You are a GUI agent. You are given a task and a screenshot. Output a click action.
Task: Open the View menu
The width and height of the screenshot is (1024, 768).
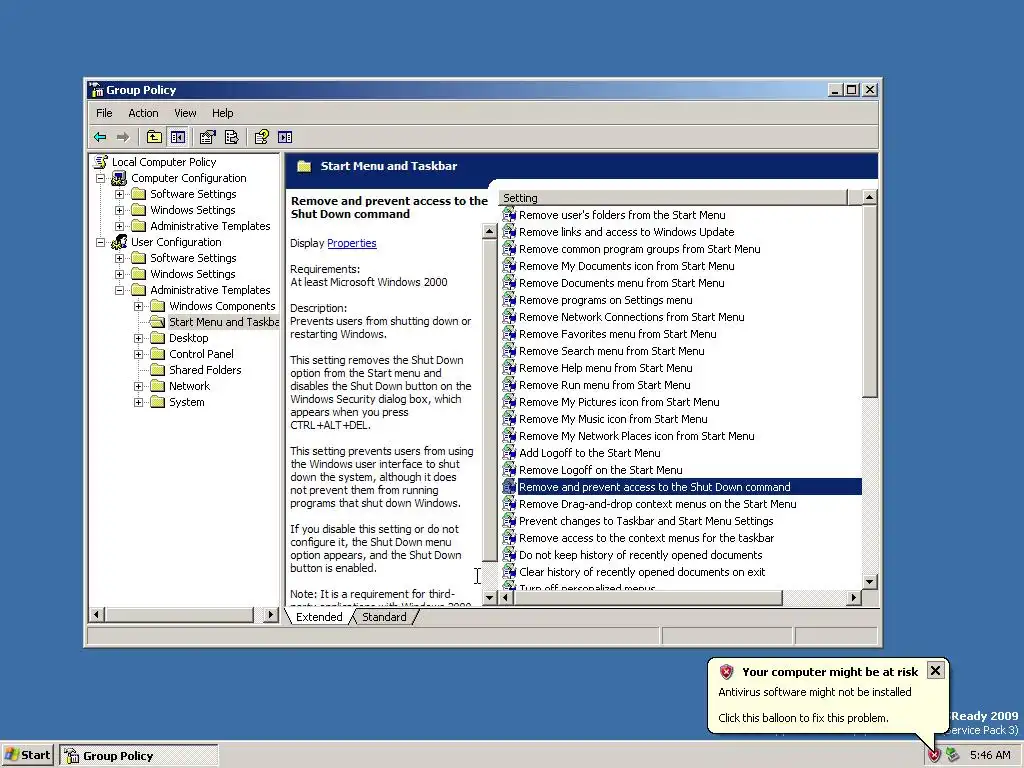pos(185,113)
